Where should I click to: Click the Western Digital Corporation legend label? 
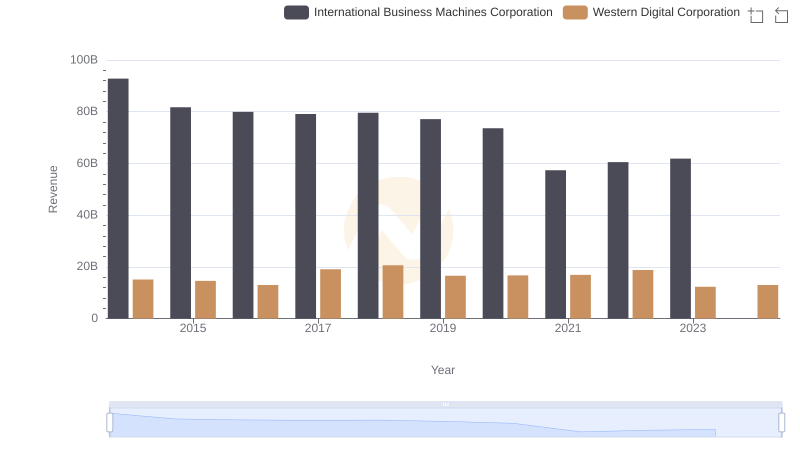[x=666, y=12]
